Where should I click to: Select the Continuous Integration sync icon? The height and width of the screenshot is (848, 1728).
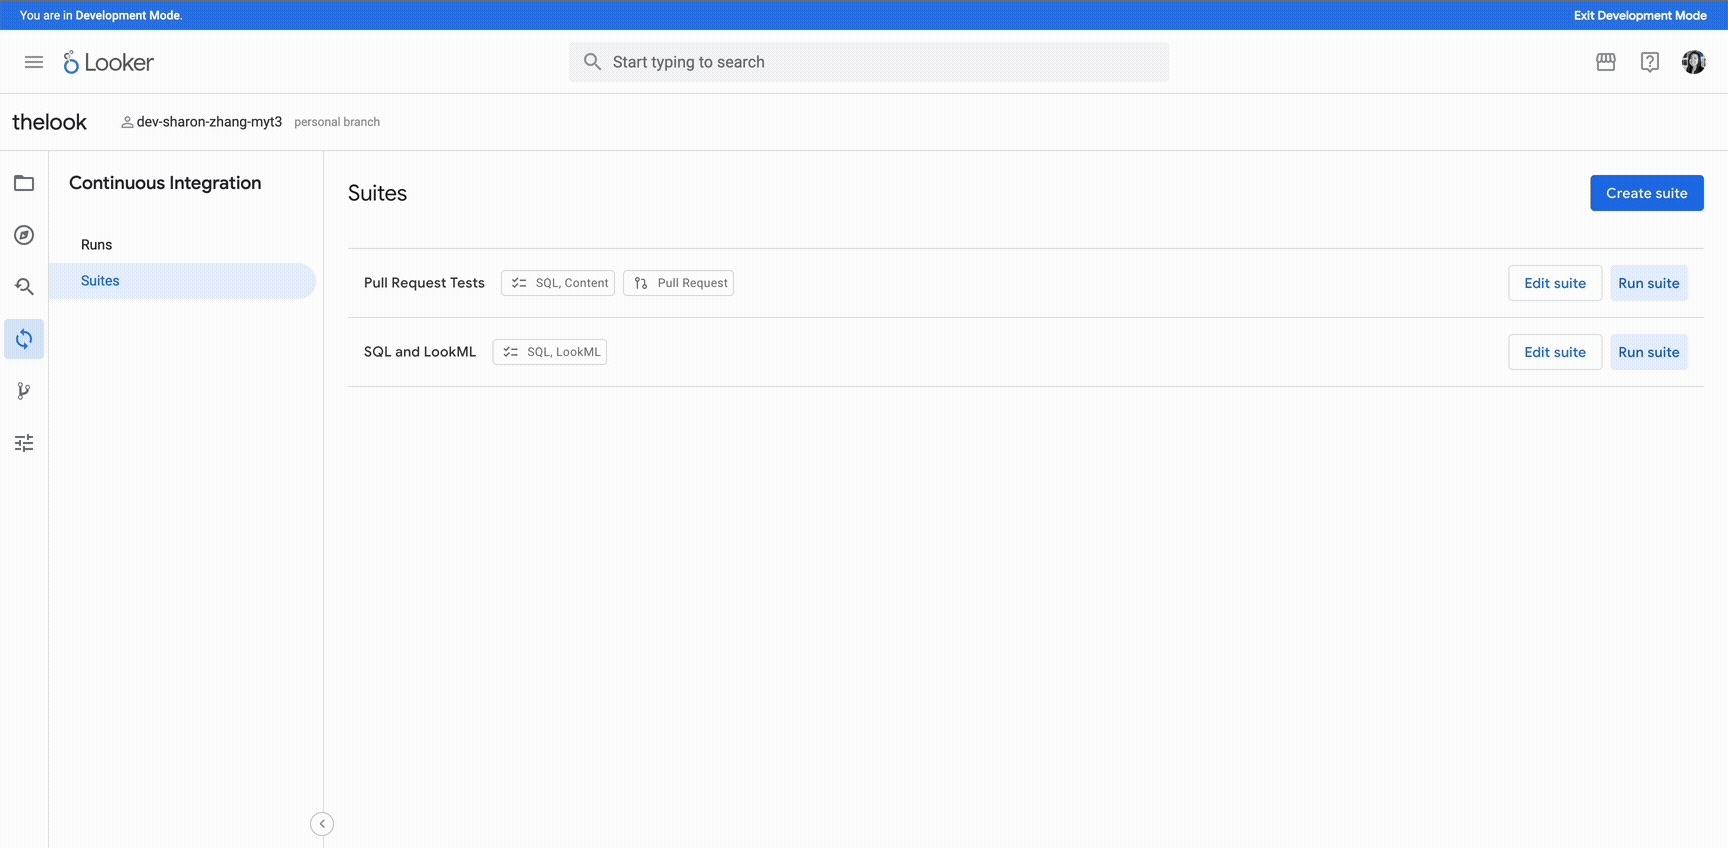(x=24, y=339)
